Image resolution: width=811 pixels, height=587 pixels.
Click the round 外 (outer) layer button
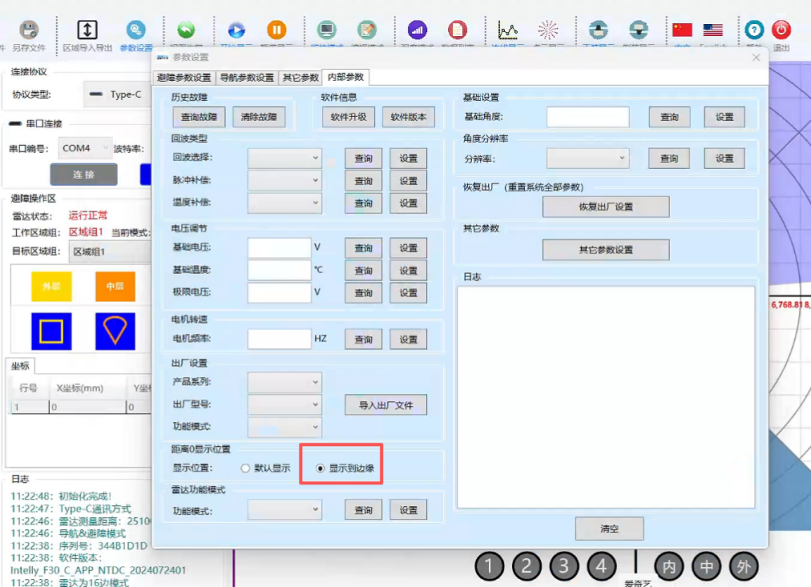pyautogui.click(x=744, y=567)
